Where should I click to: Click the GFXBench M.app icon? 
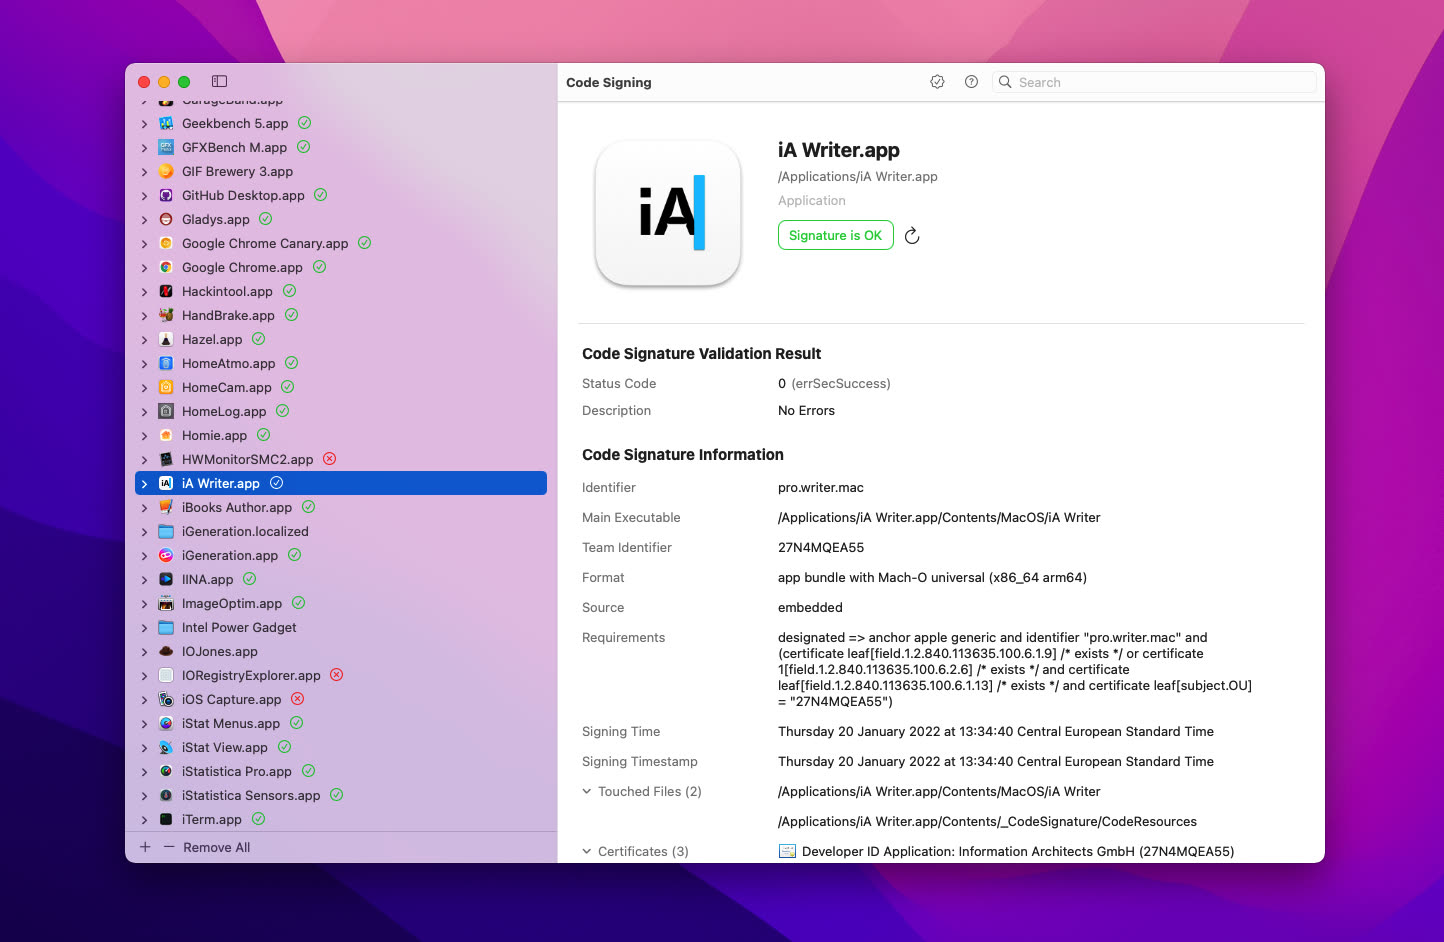[x=166, y=147]
